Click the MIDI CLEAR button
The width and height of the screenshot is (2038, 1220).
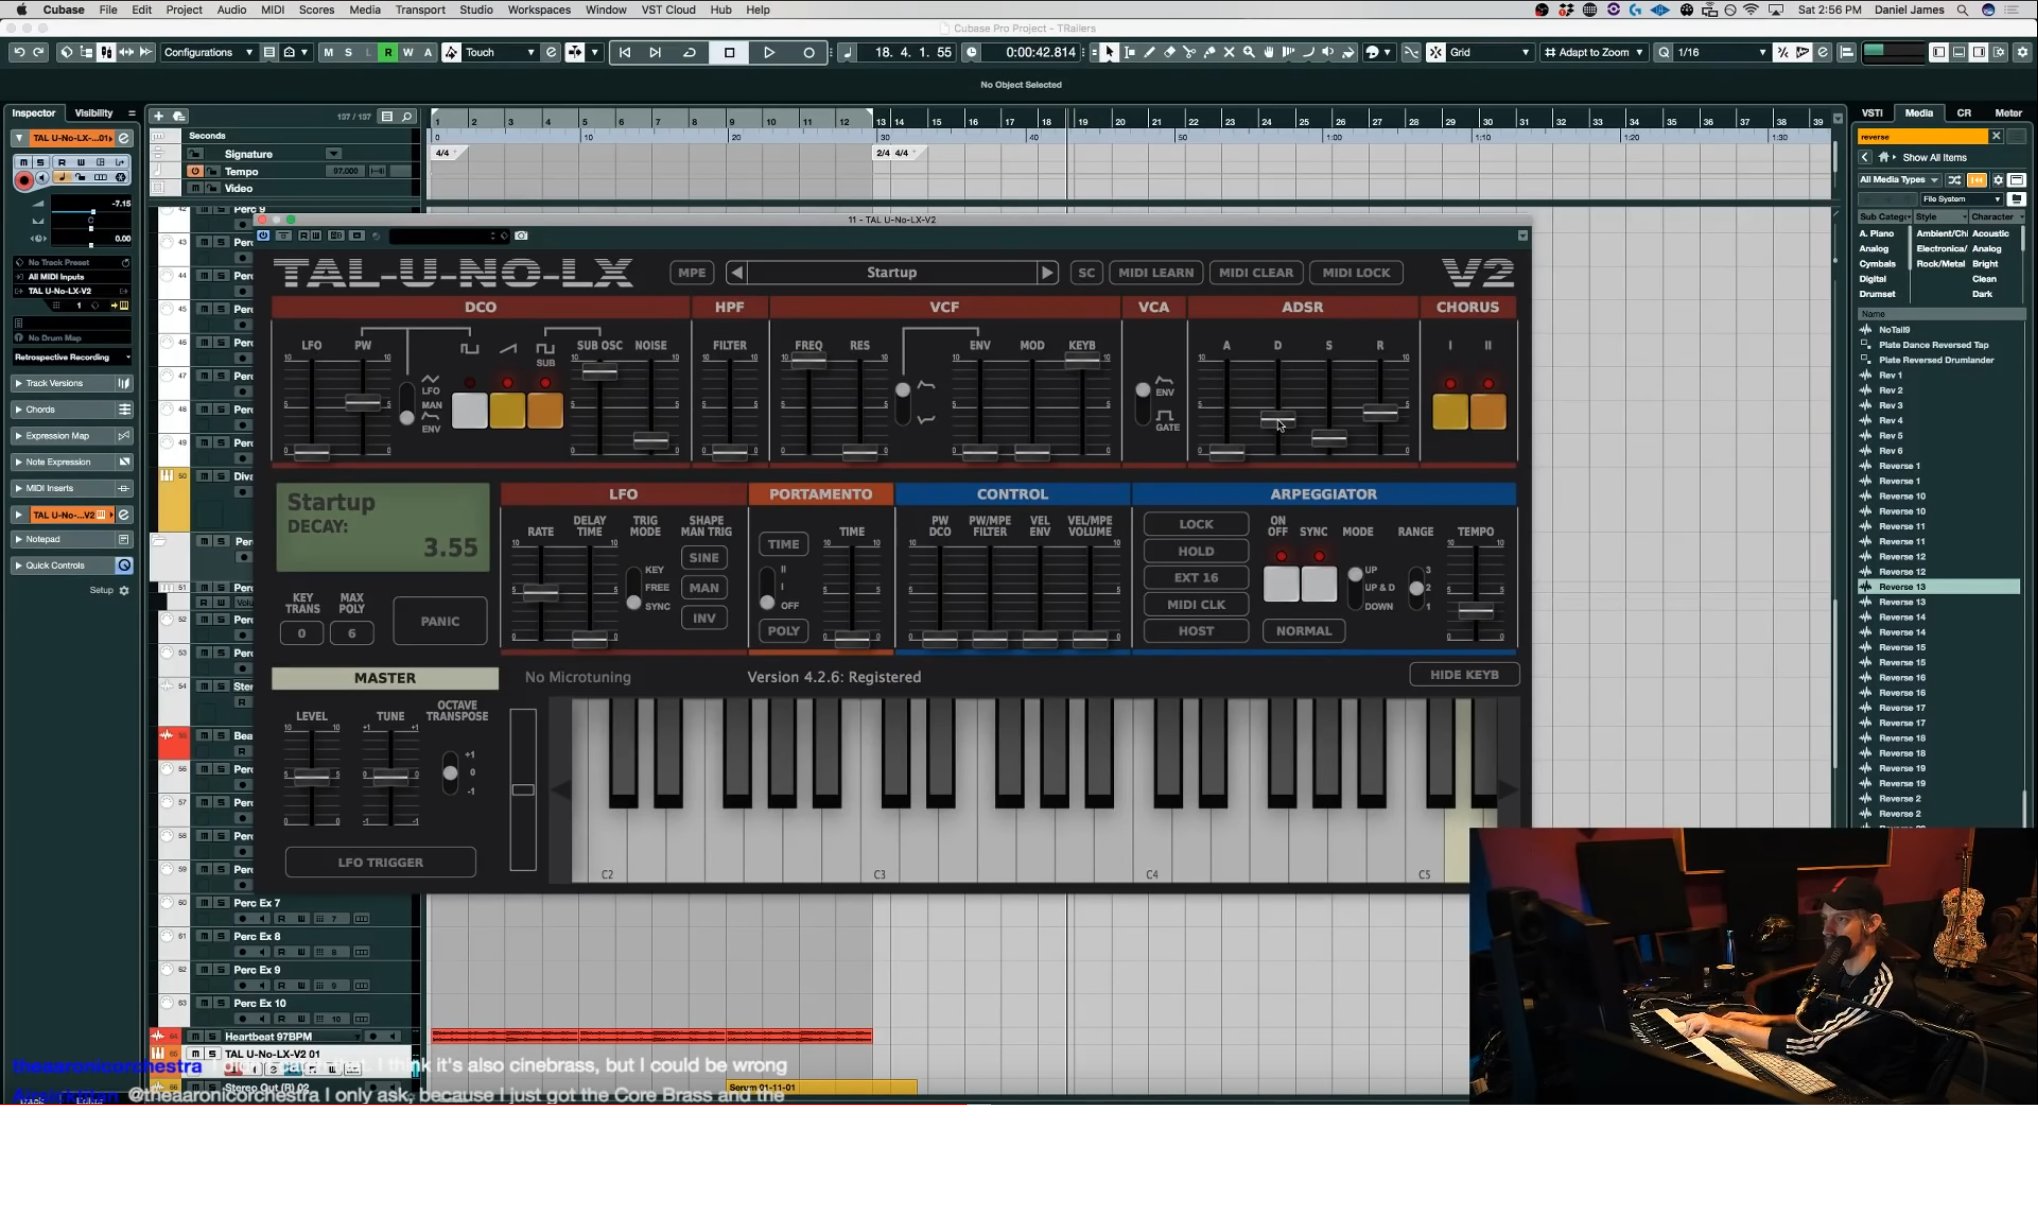click(1255, 272)
